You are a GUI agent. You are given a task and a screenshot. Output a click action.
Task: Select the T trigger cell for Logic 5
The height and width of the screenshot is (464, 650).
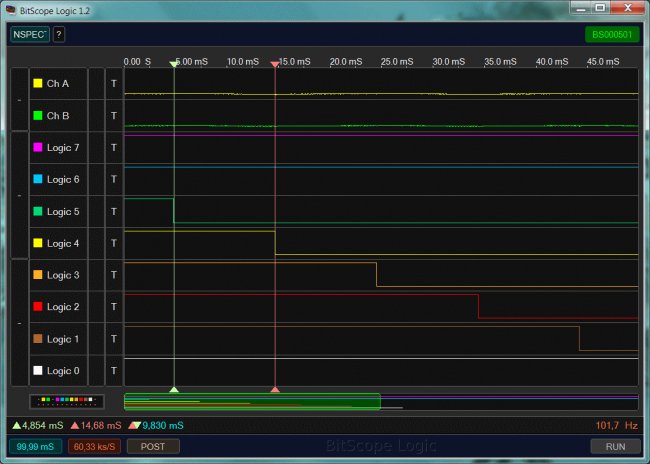click(x=114, y=212)
